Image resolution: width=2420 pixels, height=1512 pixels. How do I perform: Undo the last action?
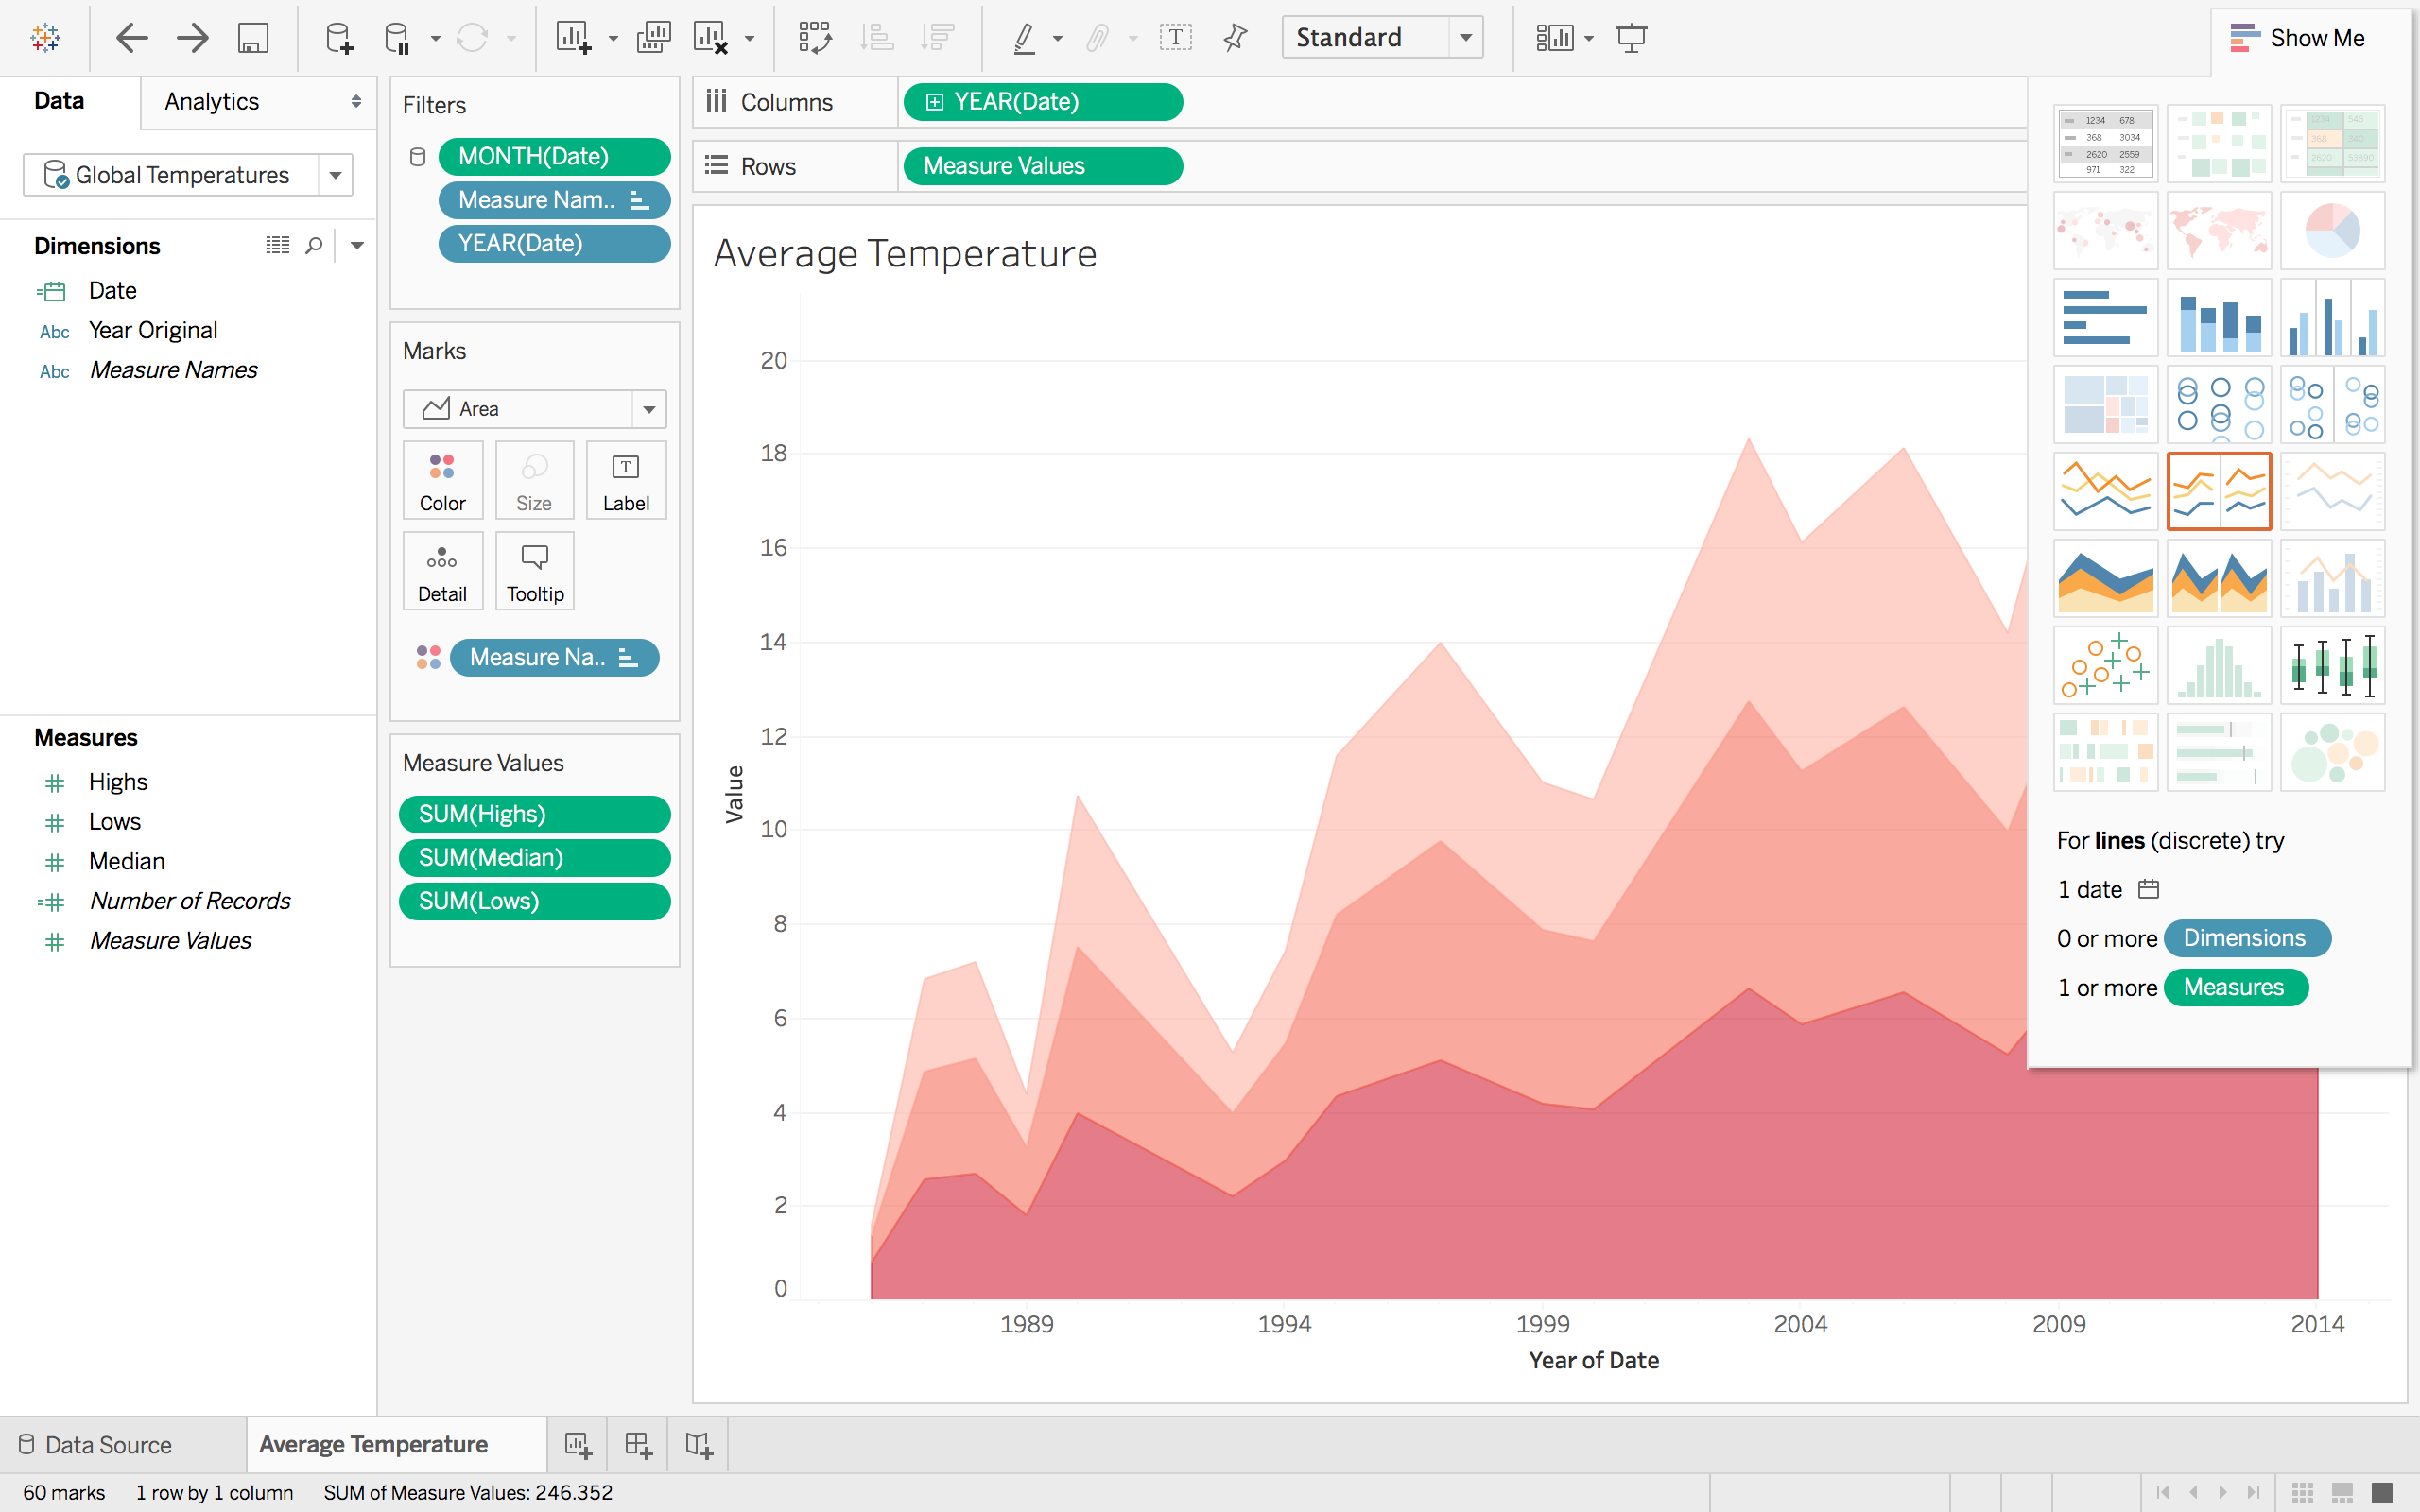(131, 37)
